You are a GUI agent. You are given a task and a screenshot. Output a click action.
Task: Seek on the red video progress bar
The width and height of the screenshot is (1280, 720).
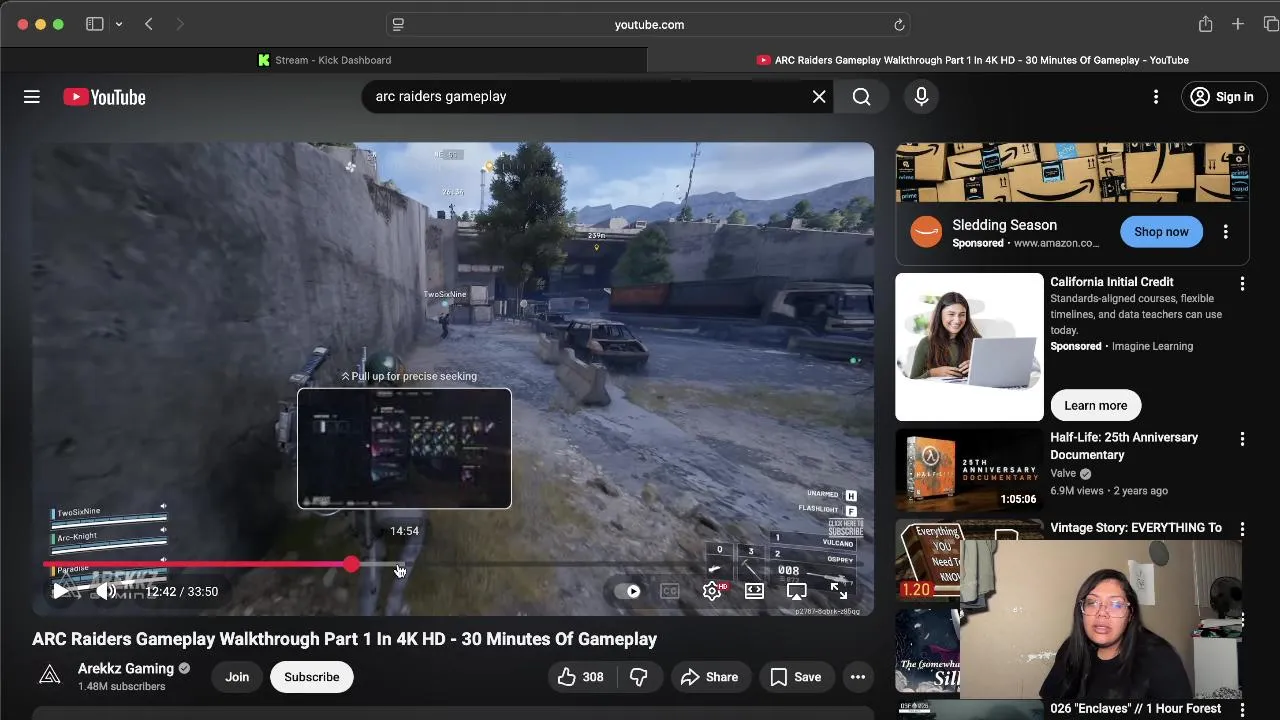pyautogui.click(x=196, y=565)
